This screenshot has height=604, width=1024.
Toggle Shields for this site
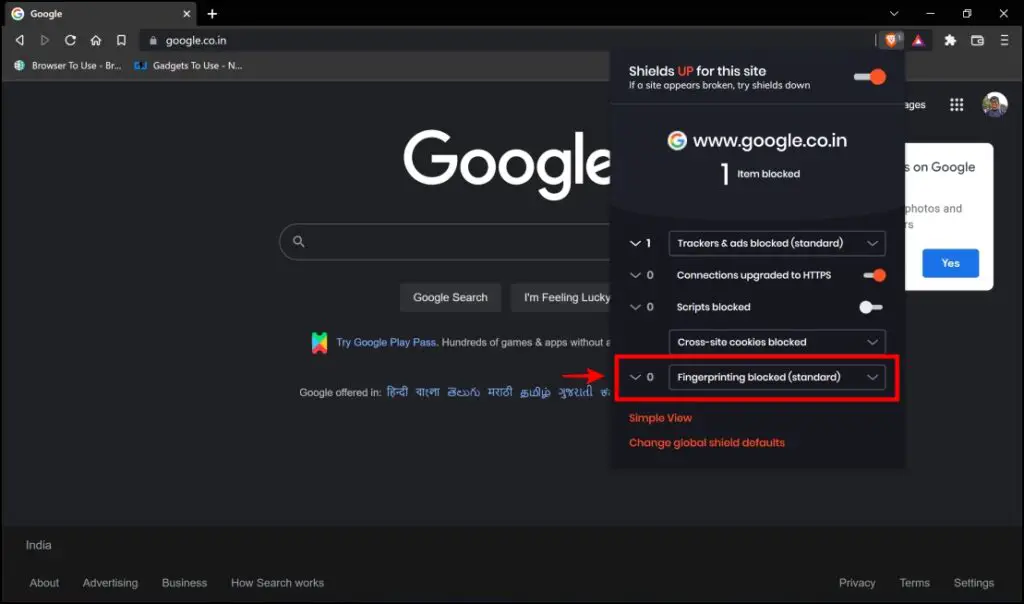(870, 77)
